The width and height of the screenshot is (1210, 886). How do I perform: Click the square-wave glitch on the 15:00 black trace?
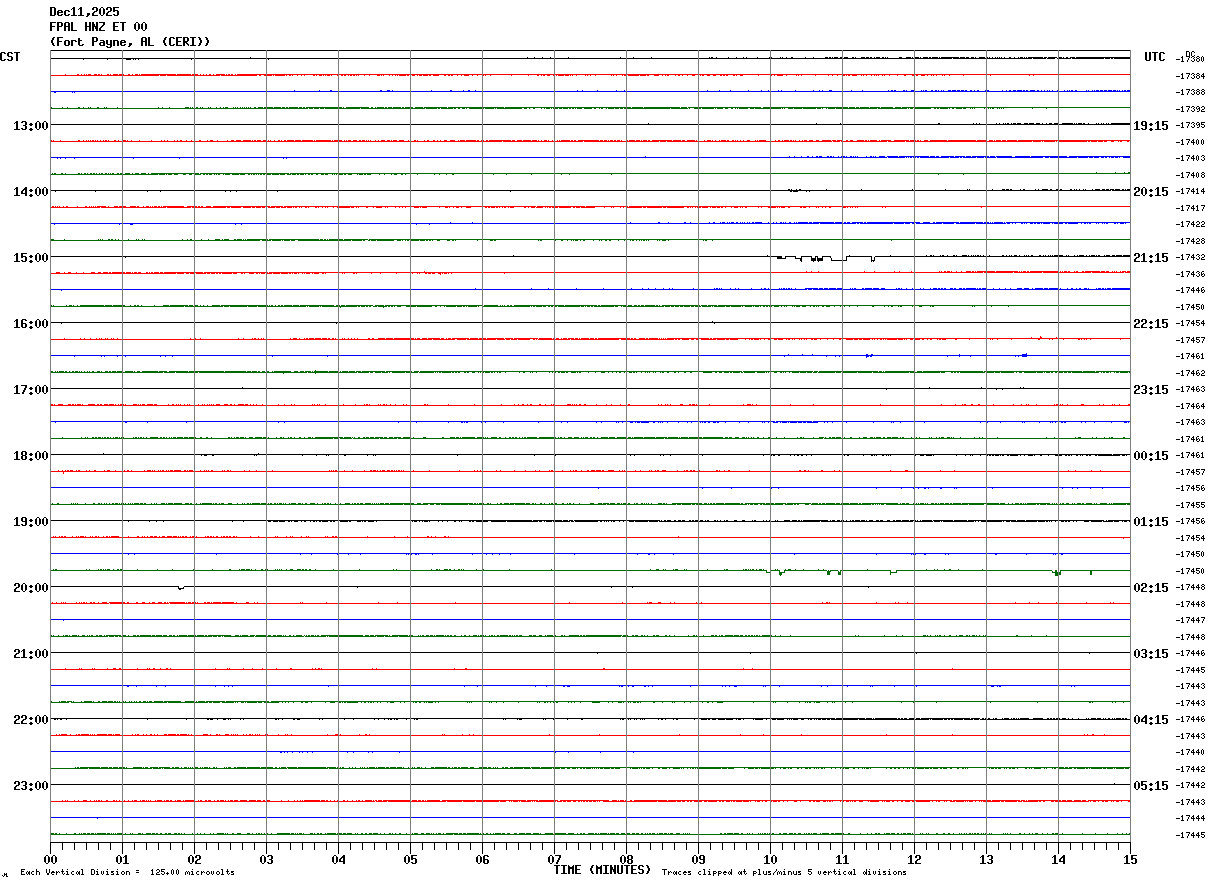[826, 258]
